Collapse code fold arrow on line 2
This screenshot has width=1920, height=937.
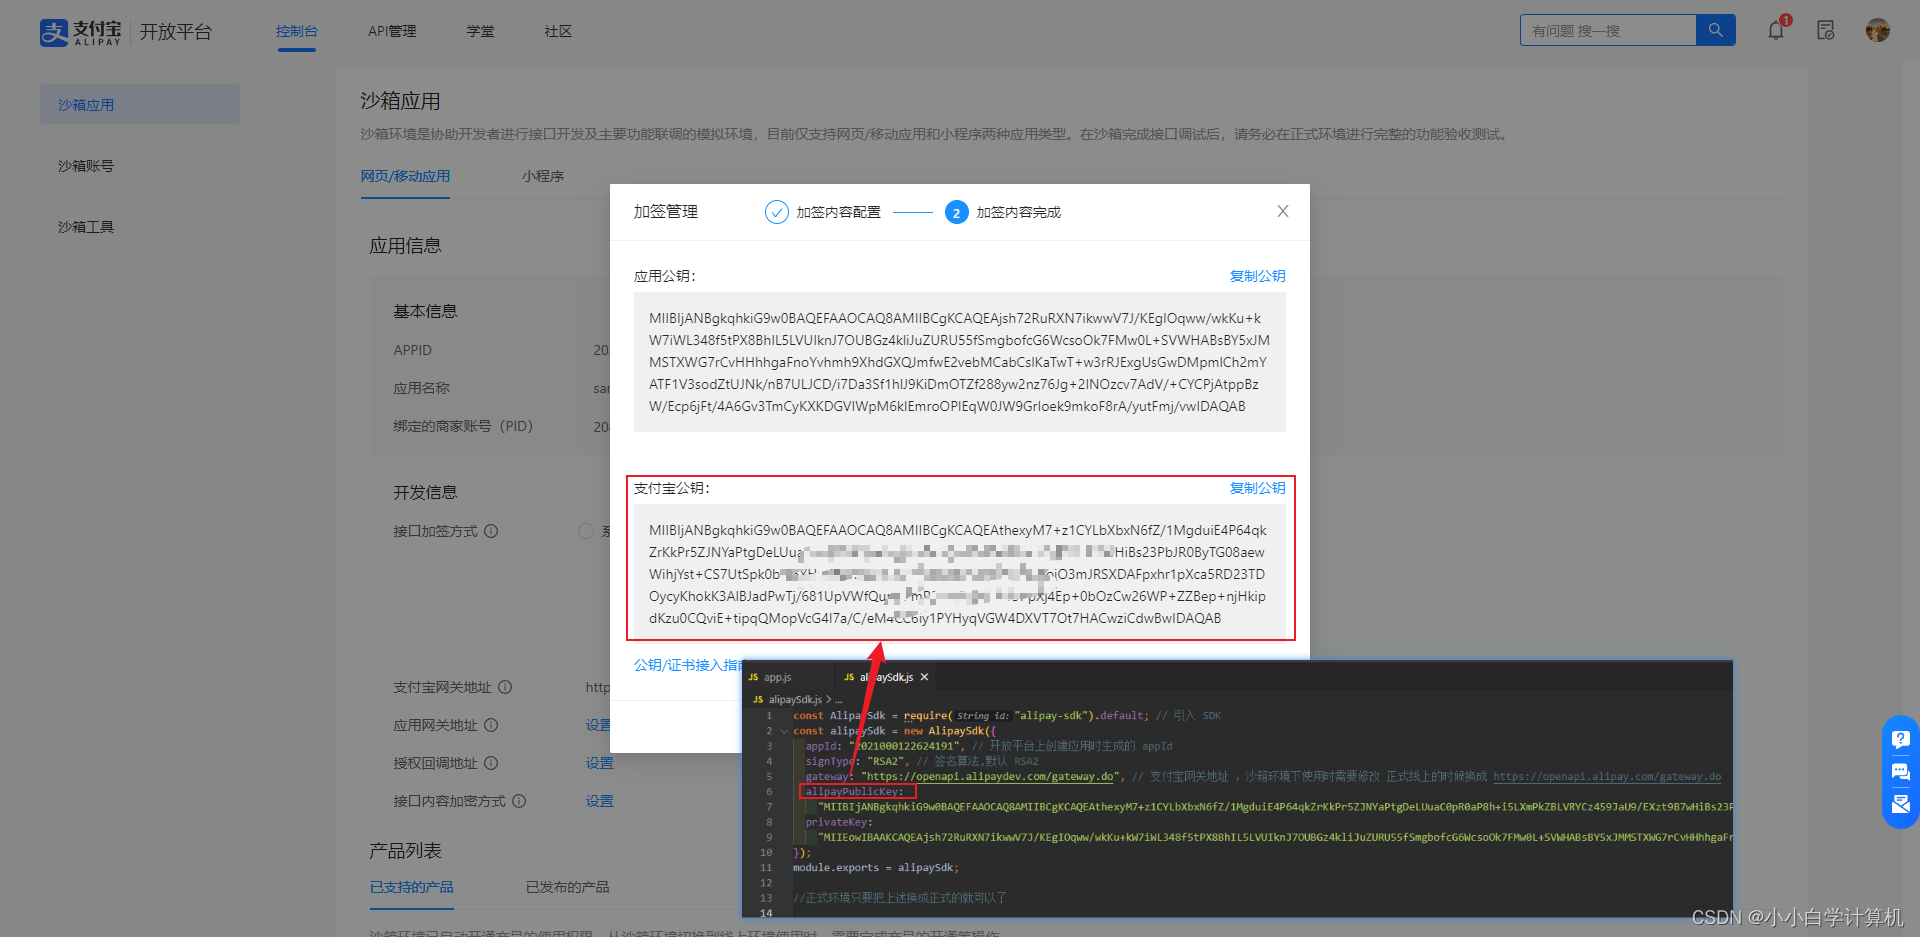pyautogui.click(x=784, y=731)
